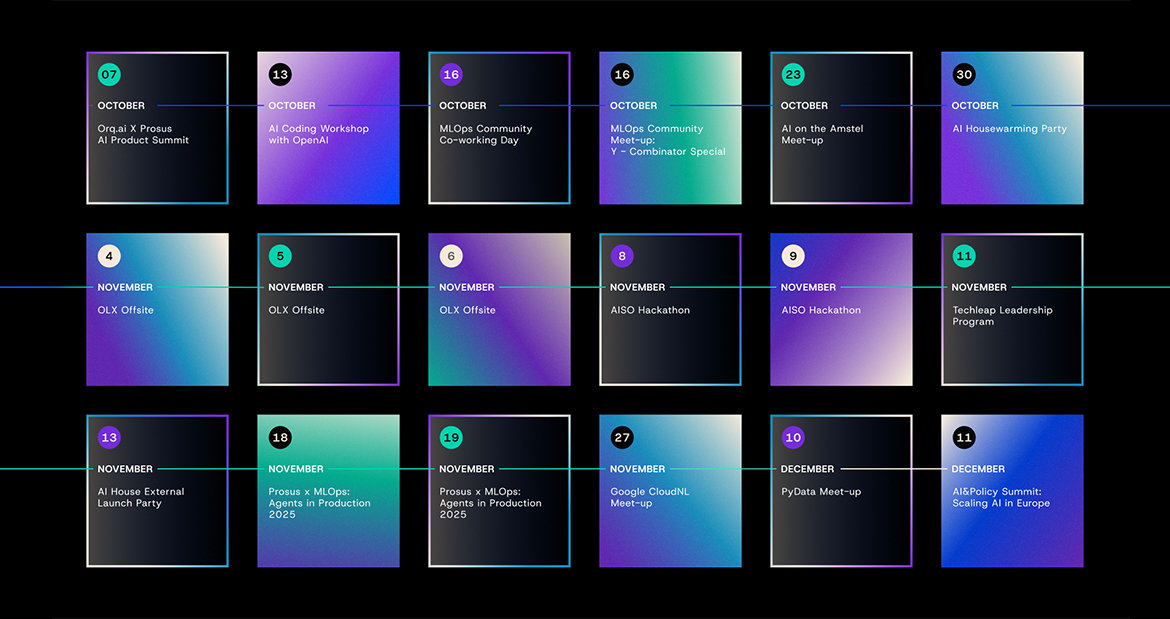
Task: Open Orq.ai X Prosus AI Product Summit
Action: pos(143,135)
